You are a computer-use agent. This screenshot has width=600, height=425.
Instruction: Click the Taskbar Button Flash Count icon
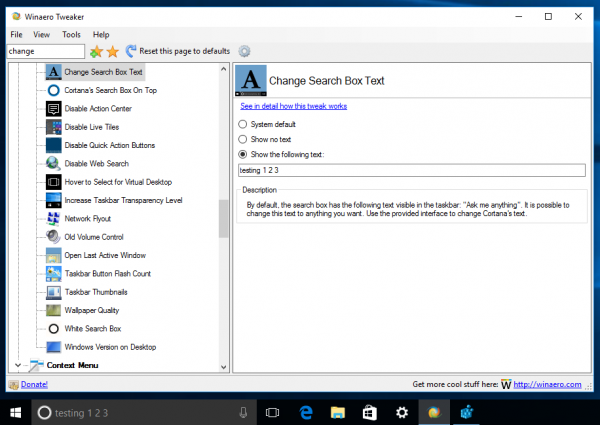[54, 274]
